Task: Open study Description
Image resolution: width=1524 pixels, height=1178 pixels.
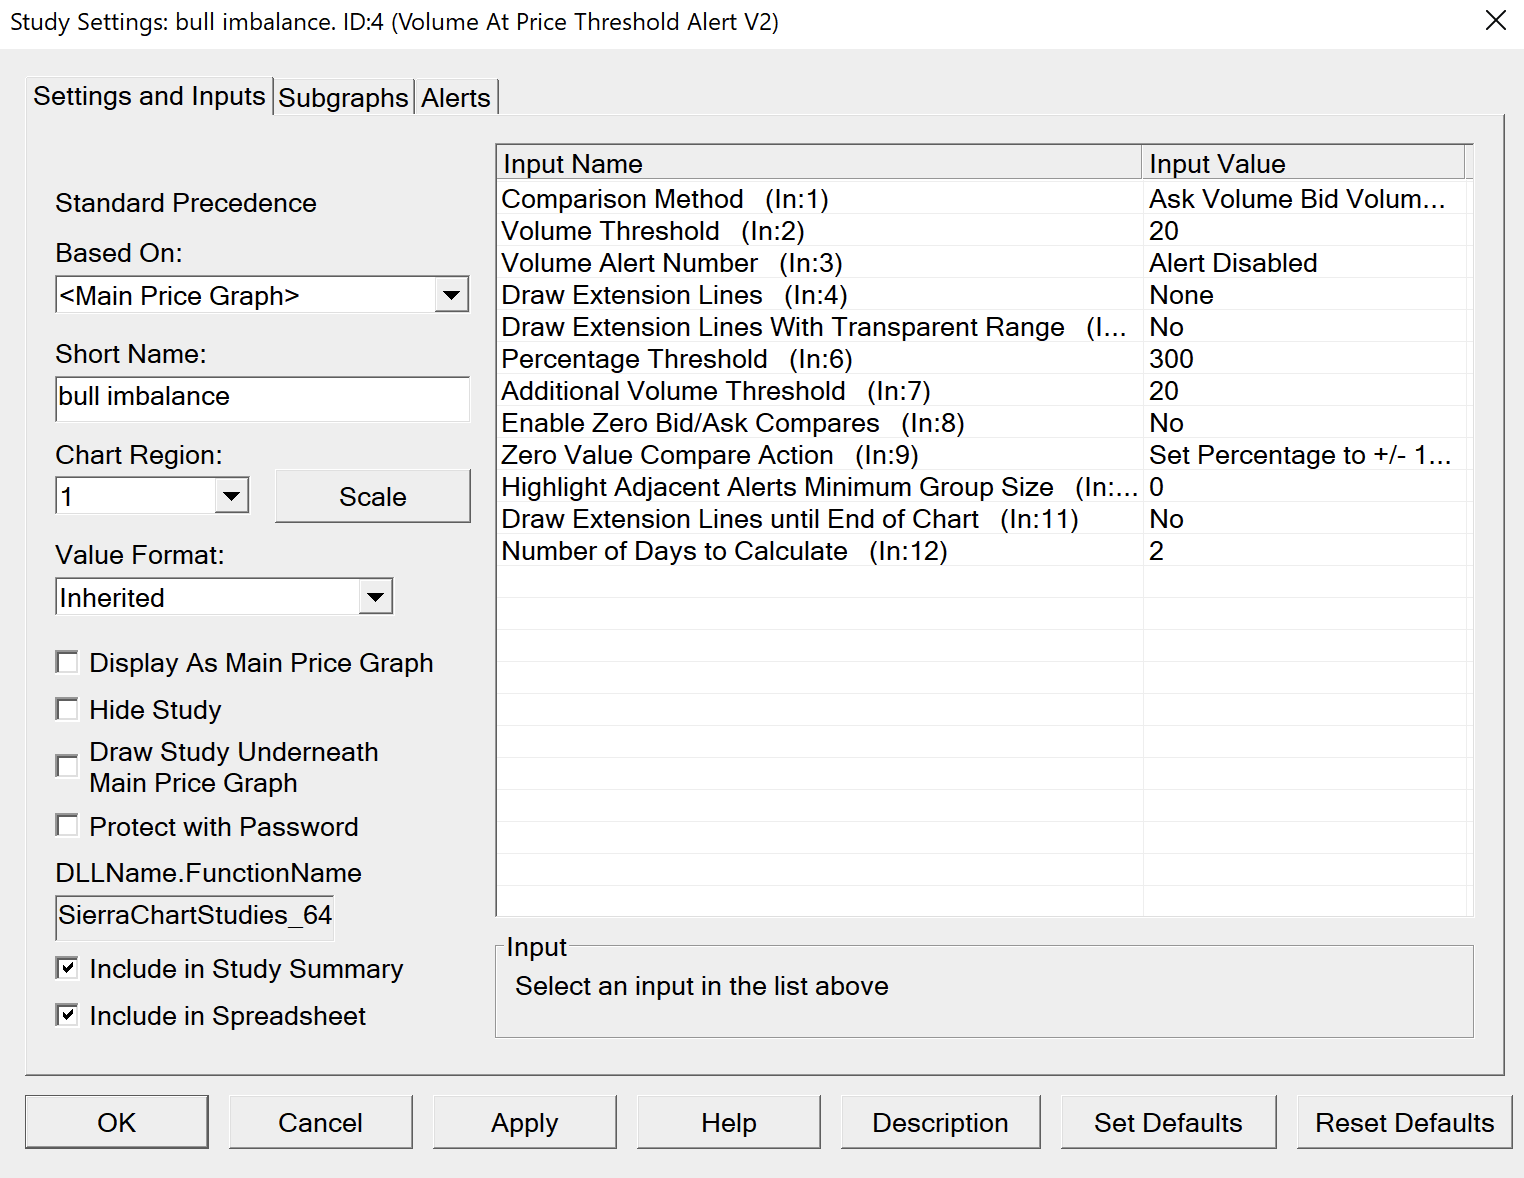Action: click(939, 1122)
